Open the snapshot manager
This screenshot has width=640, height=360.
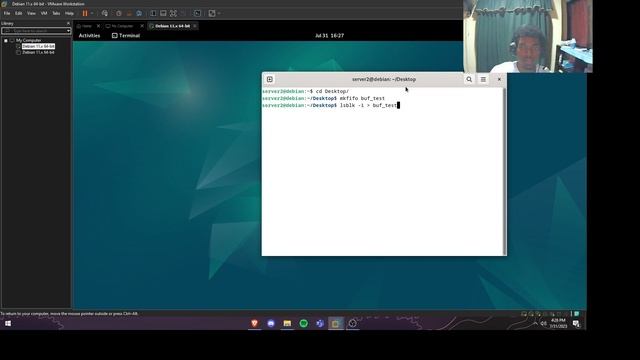pyautogui.click(x=139, y=13)
